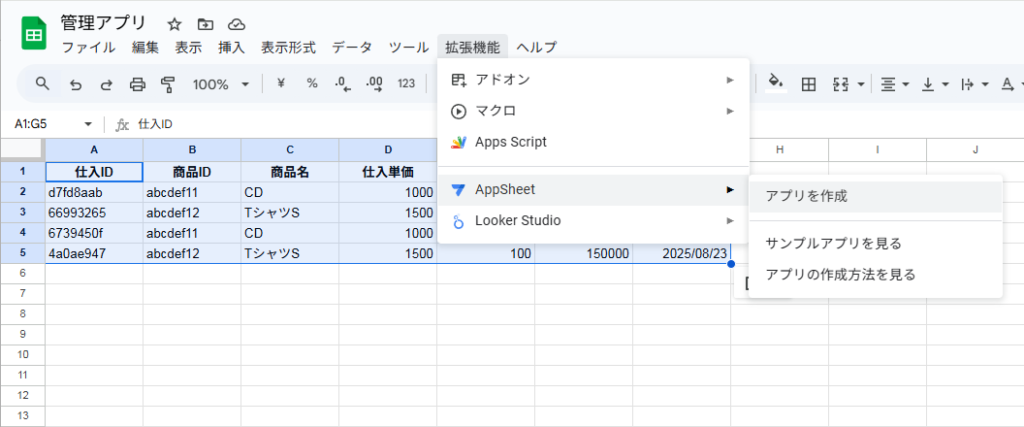Select cell containing d7fd8aab
This screenshot has width=1024, height=427.
tap(94, 192)
